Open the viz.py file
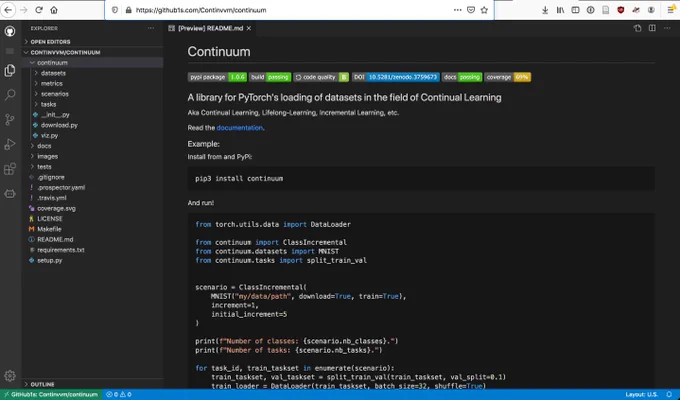Screen dimensions: 680x400 click(92, 135)
